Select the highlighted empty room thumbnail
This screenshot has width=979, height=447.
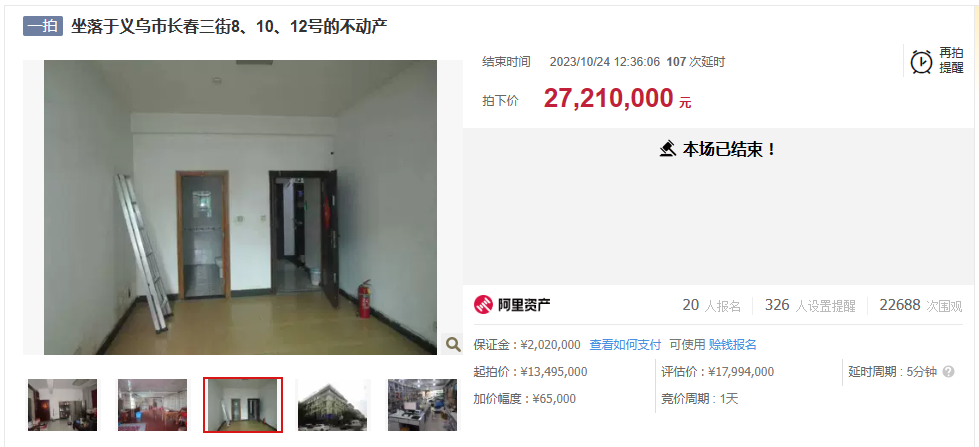click(243, 405)
